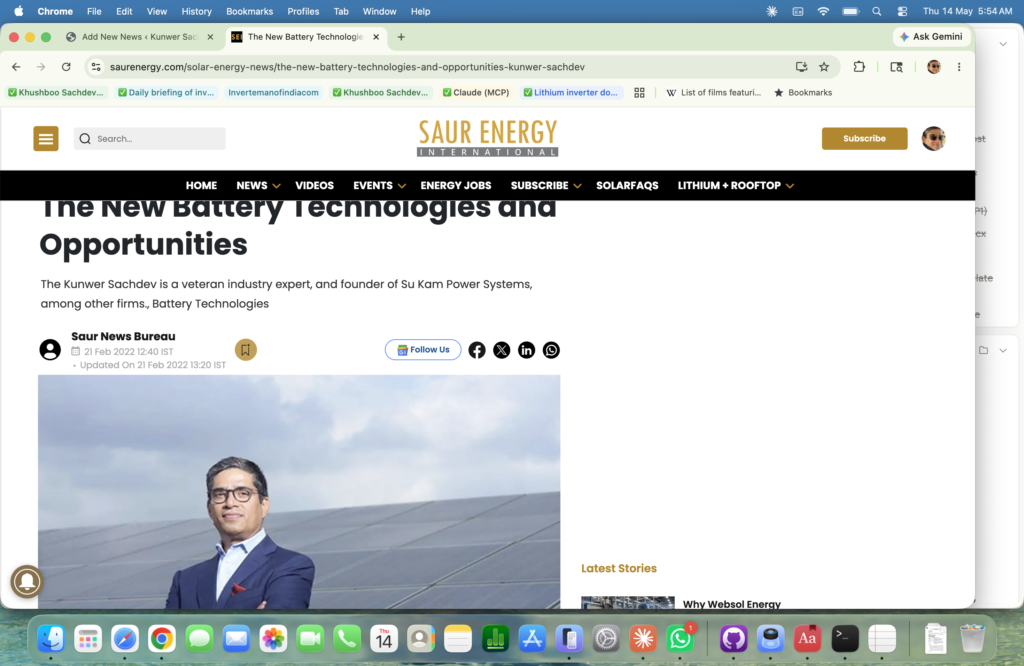The height and width of the screenshot is (666, 1024).
Task: Open the Profiles menu in the menu bar
Action: [303, 11]
